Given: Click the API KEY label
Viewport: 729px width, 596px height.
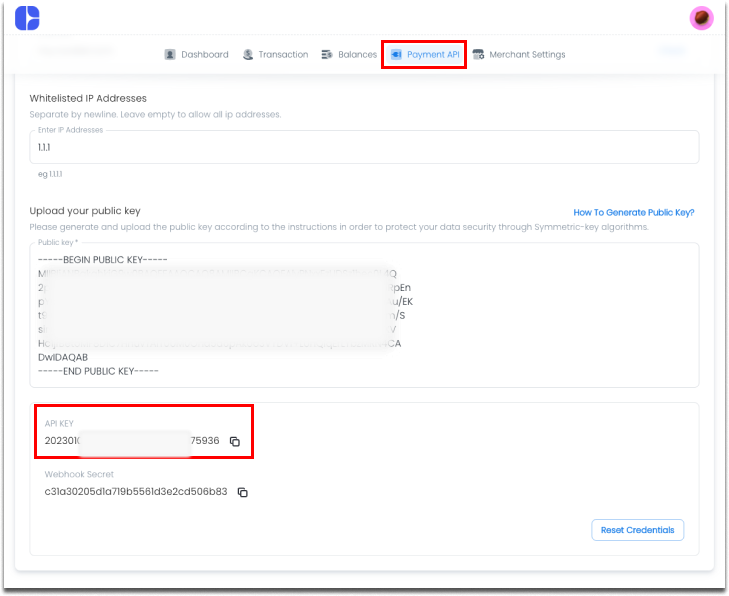Looking at the screenshot, I should click(x=59, y=424).
